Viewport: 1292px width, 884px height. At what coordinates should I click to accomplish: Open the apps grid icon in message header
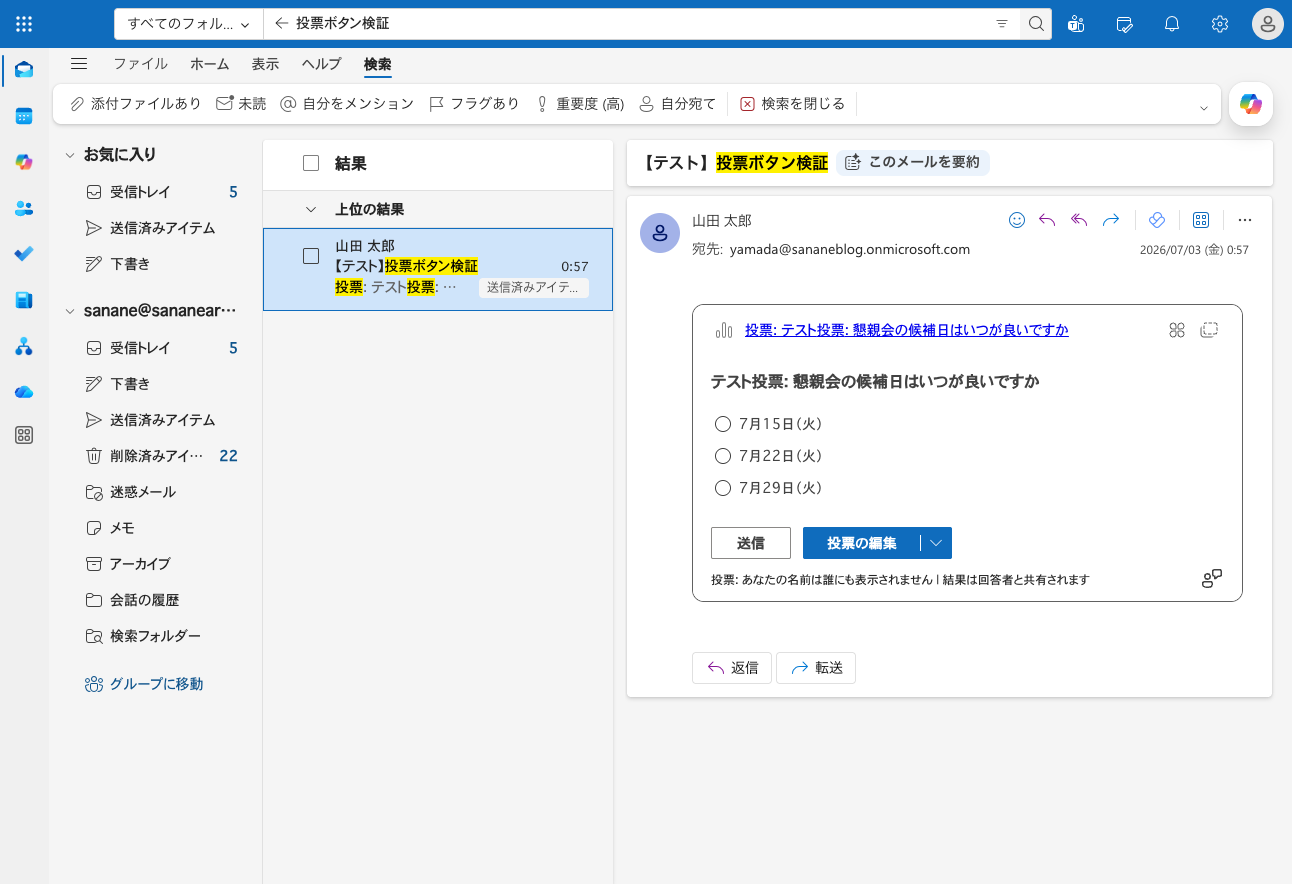(x=1201, y=220)
